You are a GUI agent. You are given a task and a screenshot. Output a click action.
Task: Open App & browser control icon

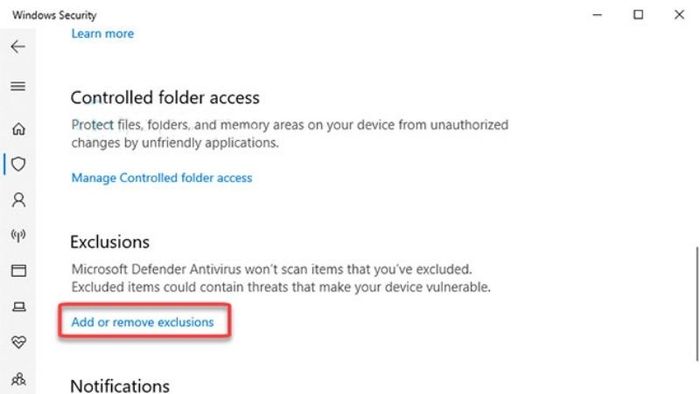tap(18, 270)
